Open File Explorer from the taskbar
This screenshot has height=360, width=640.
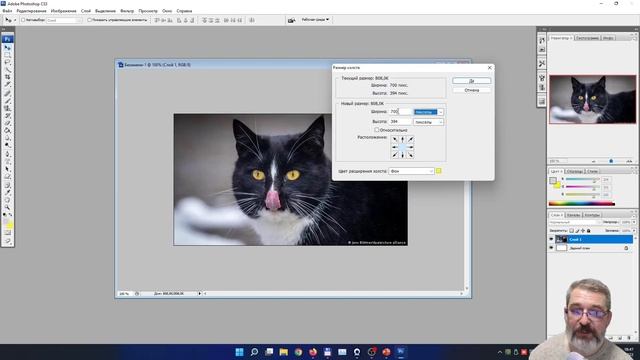[284, 352]
